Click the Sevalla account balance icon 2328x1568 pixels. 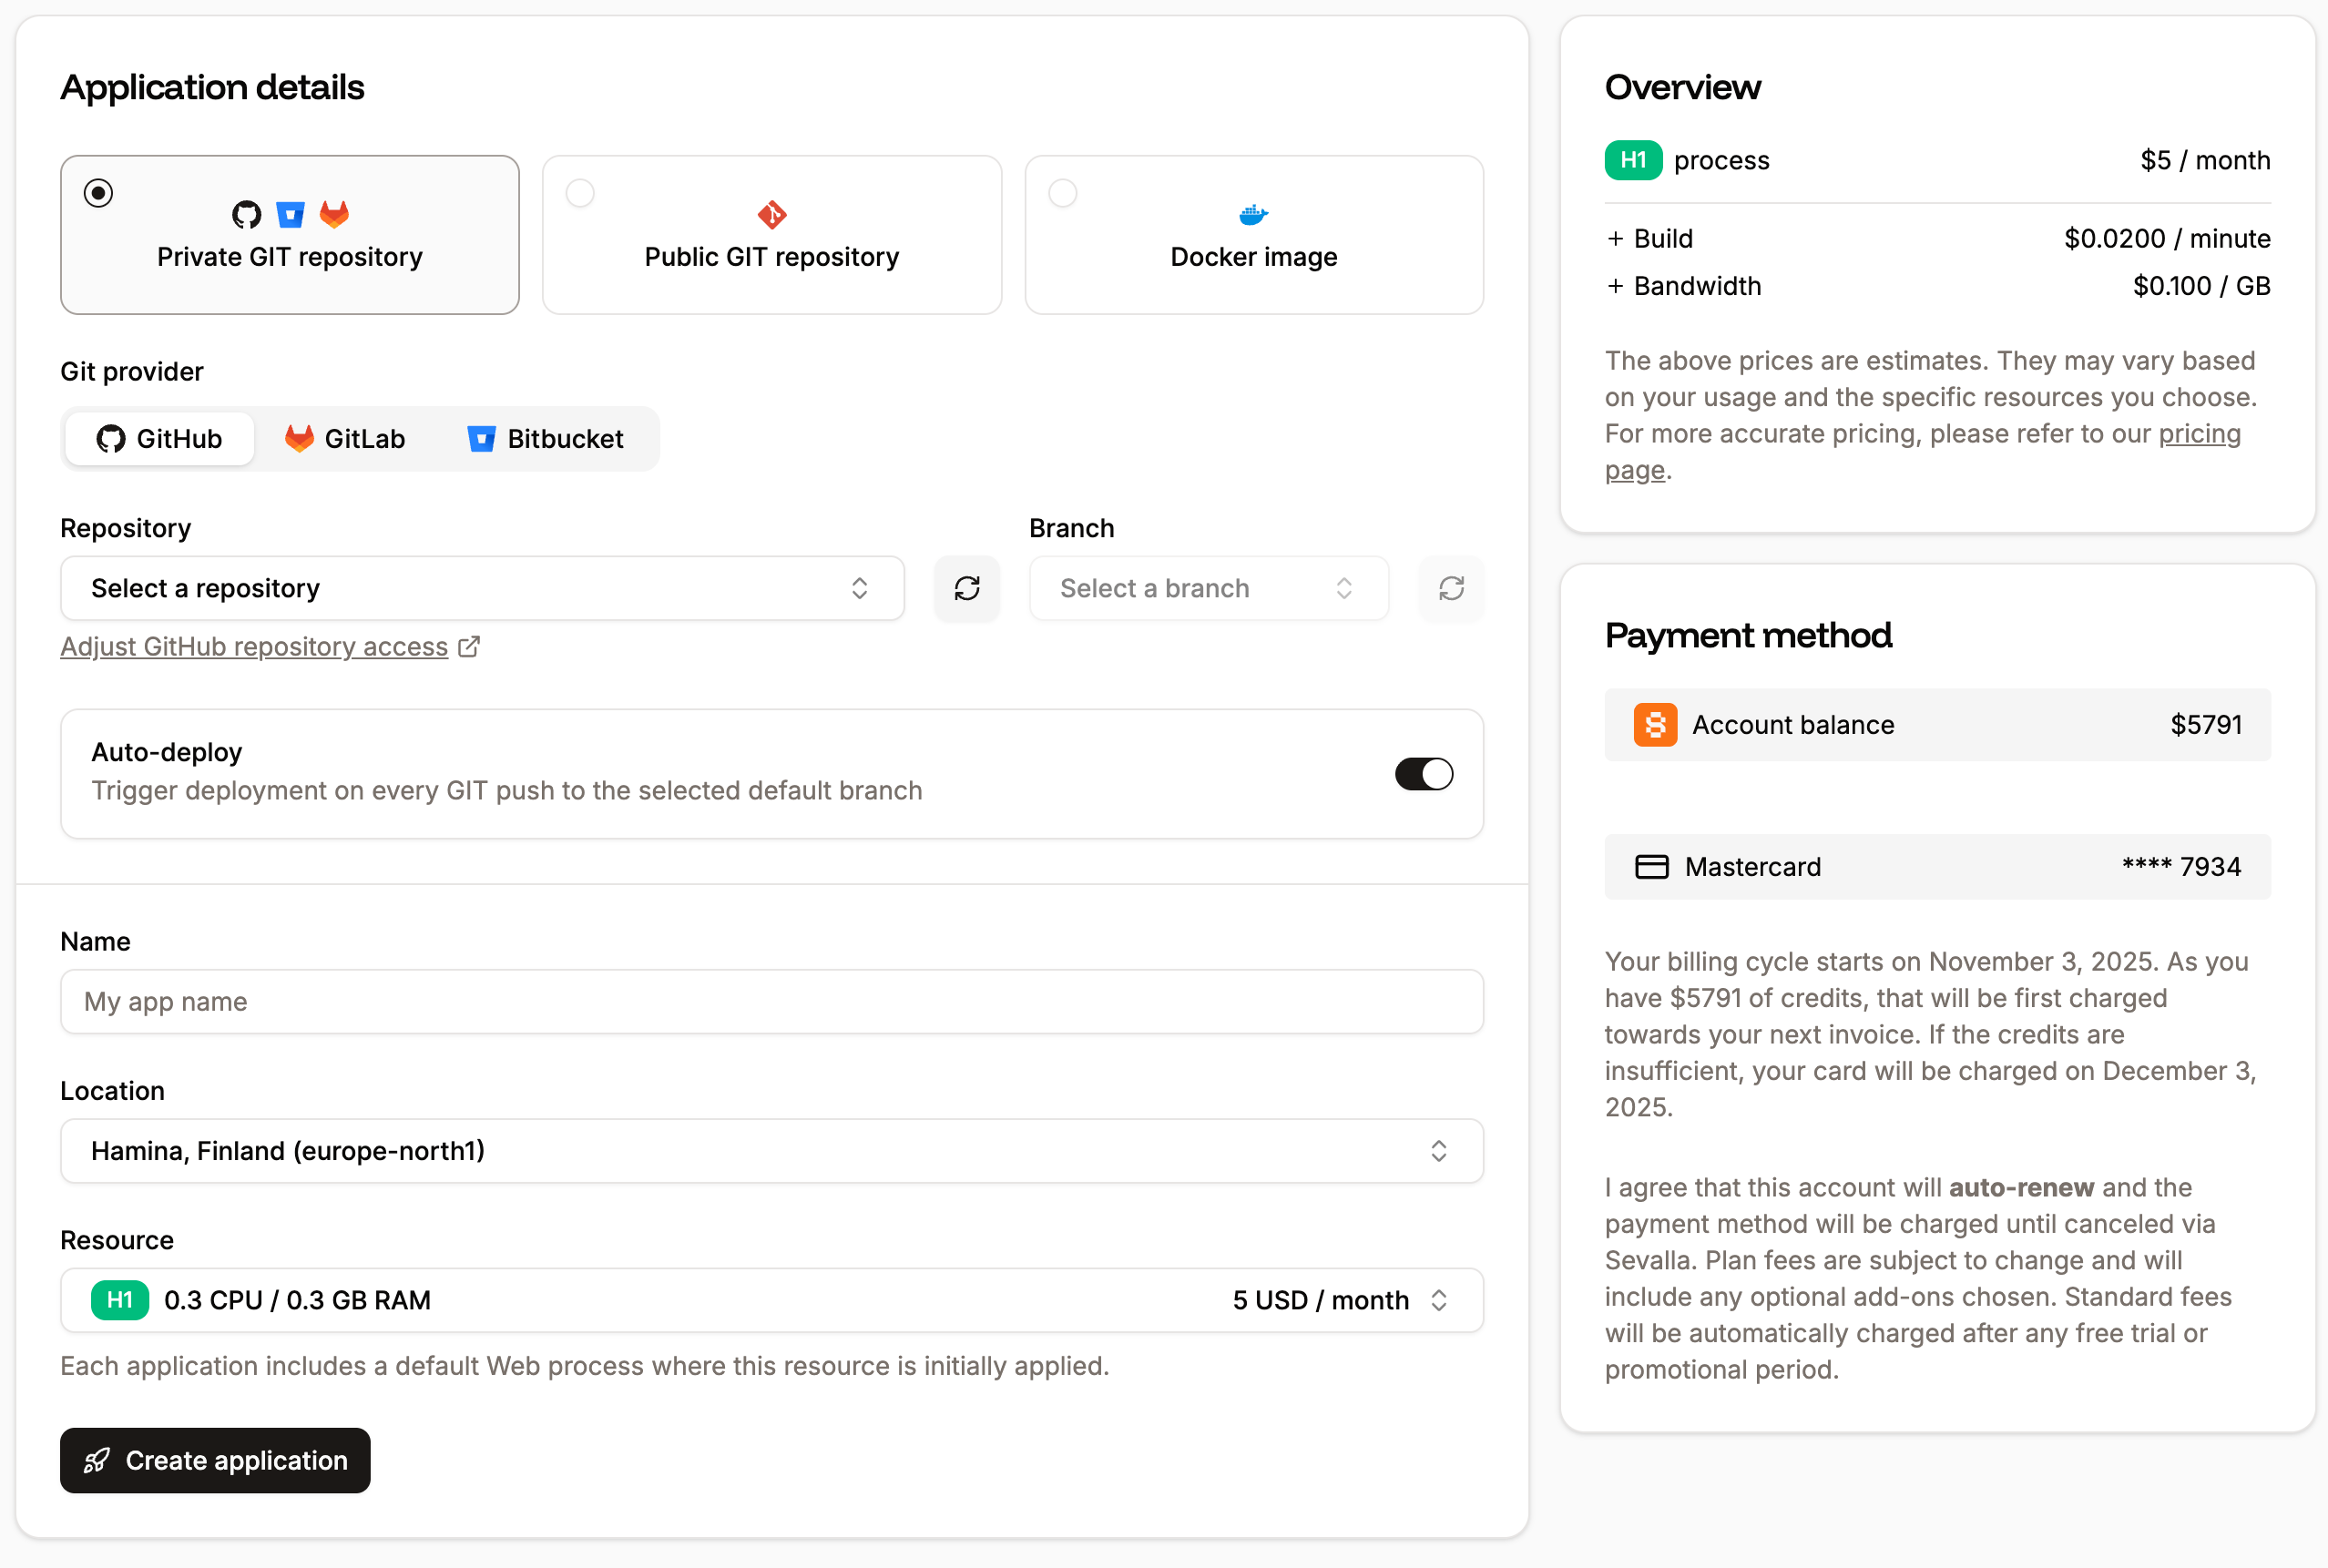[x=1654, y=724]
